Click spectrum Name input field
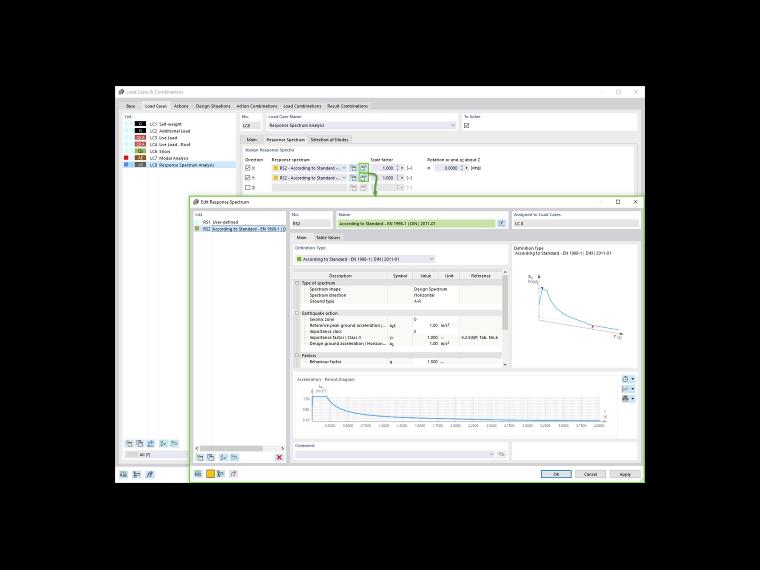Screen dimensions: 760x570 coord(417,223)
